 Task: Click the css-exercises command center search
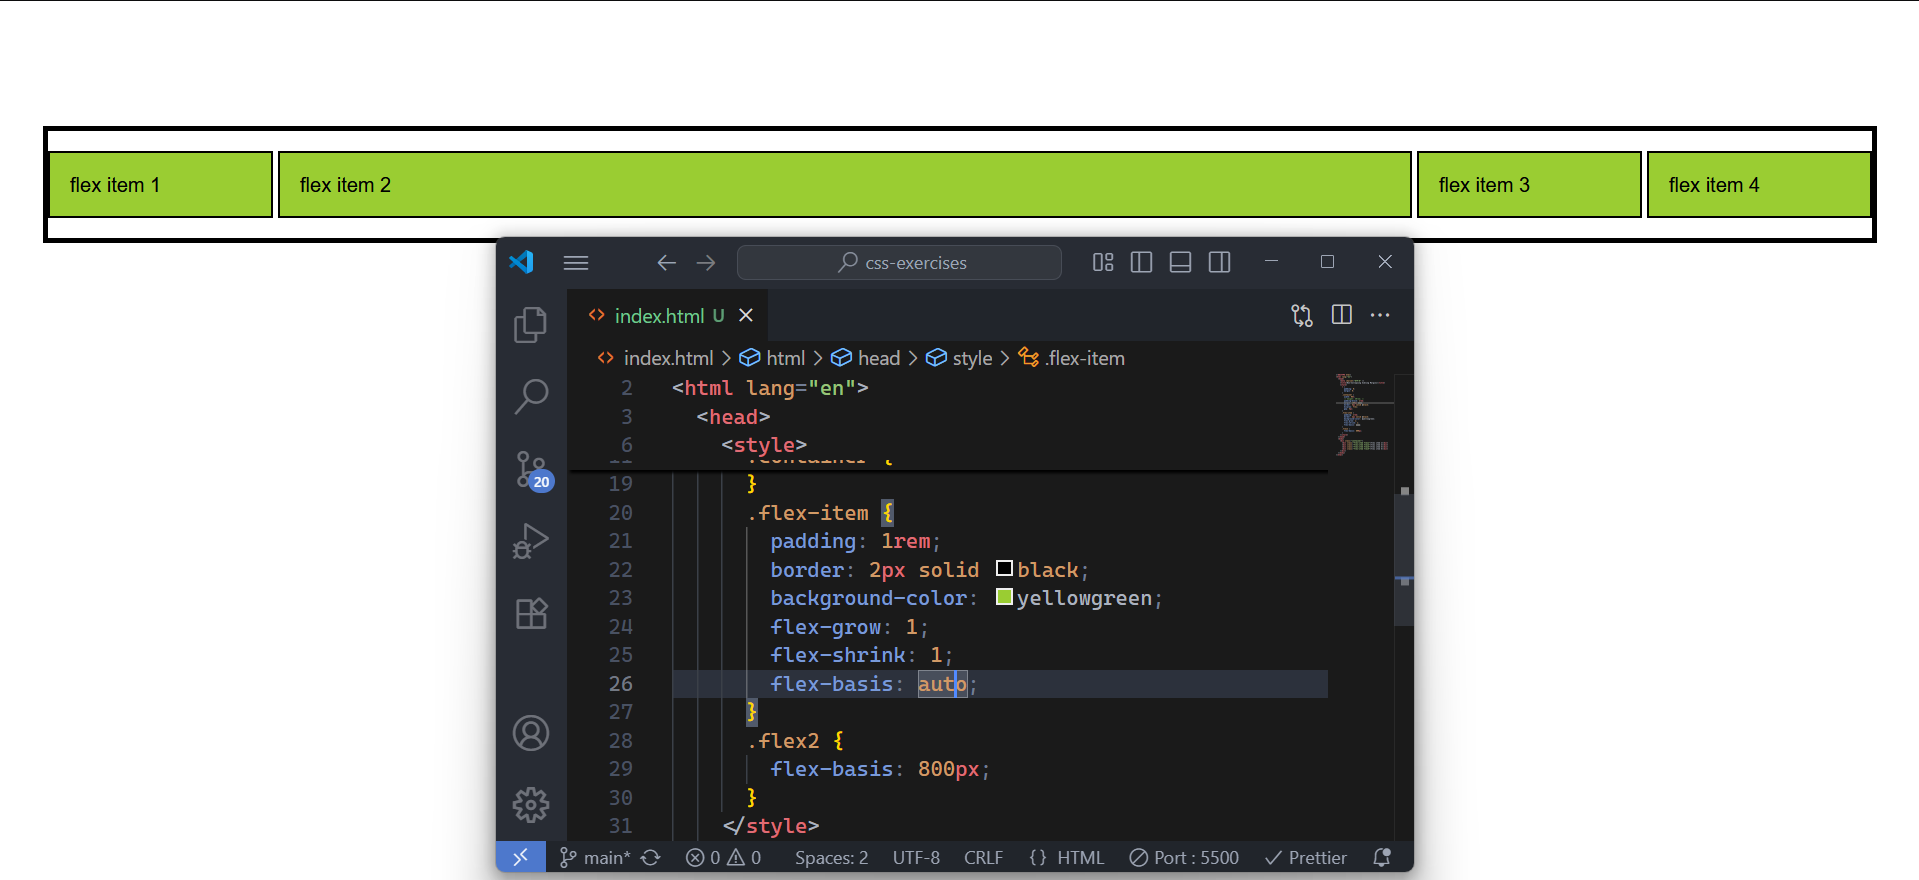click(x=899, y=262)
